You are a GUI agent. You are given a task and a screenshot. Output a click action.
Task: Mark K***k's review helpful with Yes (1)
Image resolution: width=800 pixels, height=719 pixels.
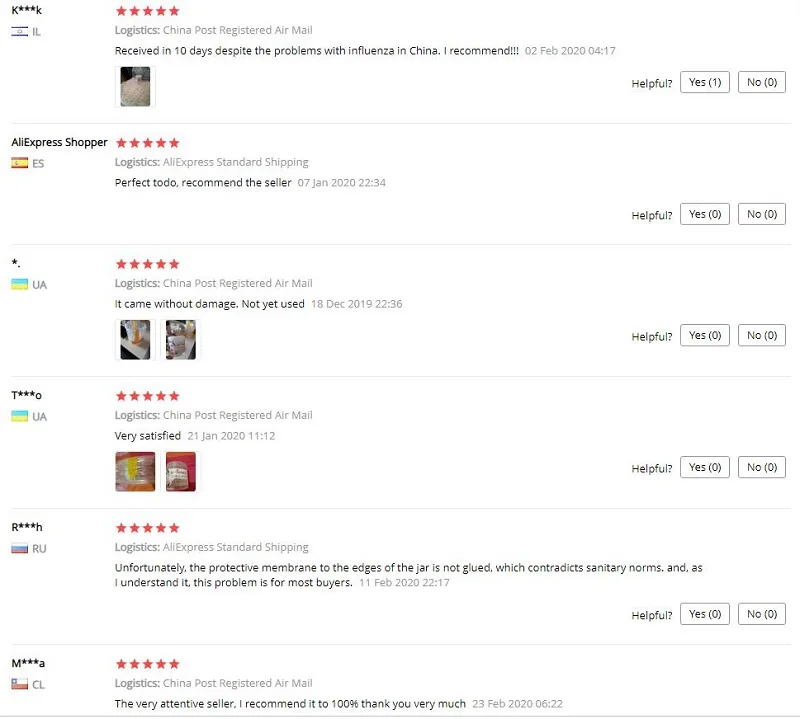(705, 82)
